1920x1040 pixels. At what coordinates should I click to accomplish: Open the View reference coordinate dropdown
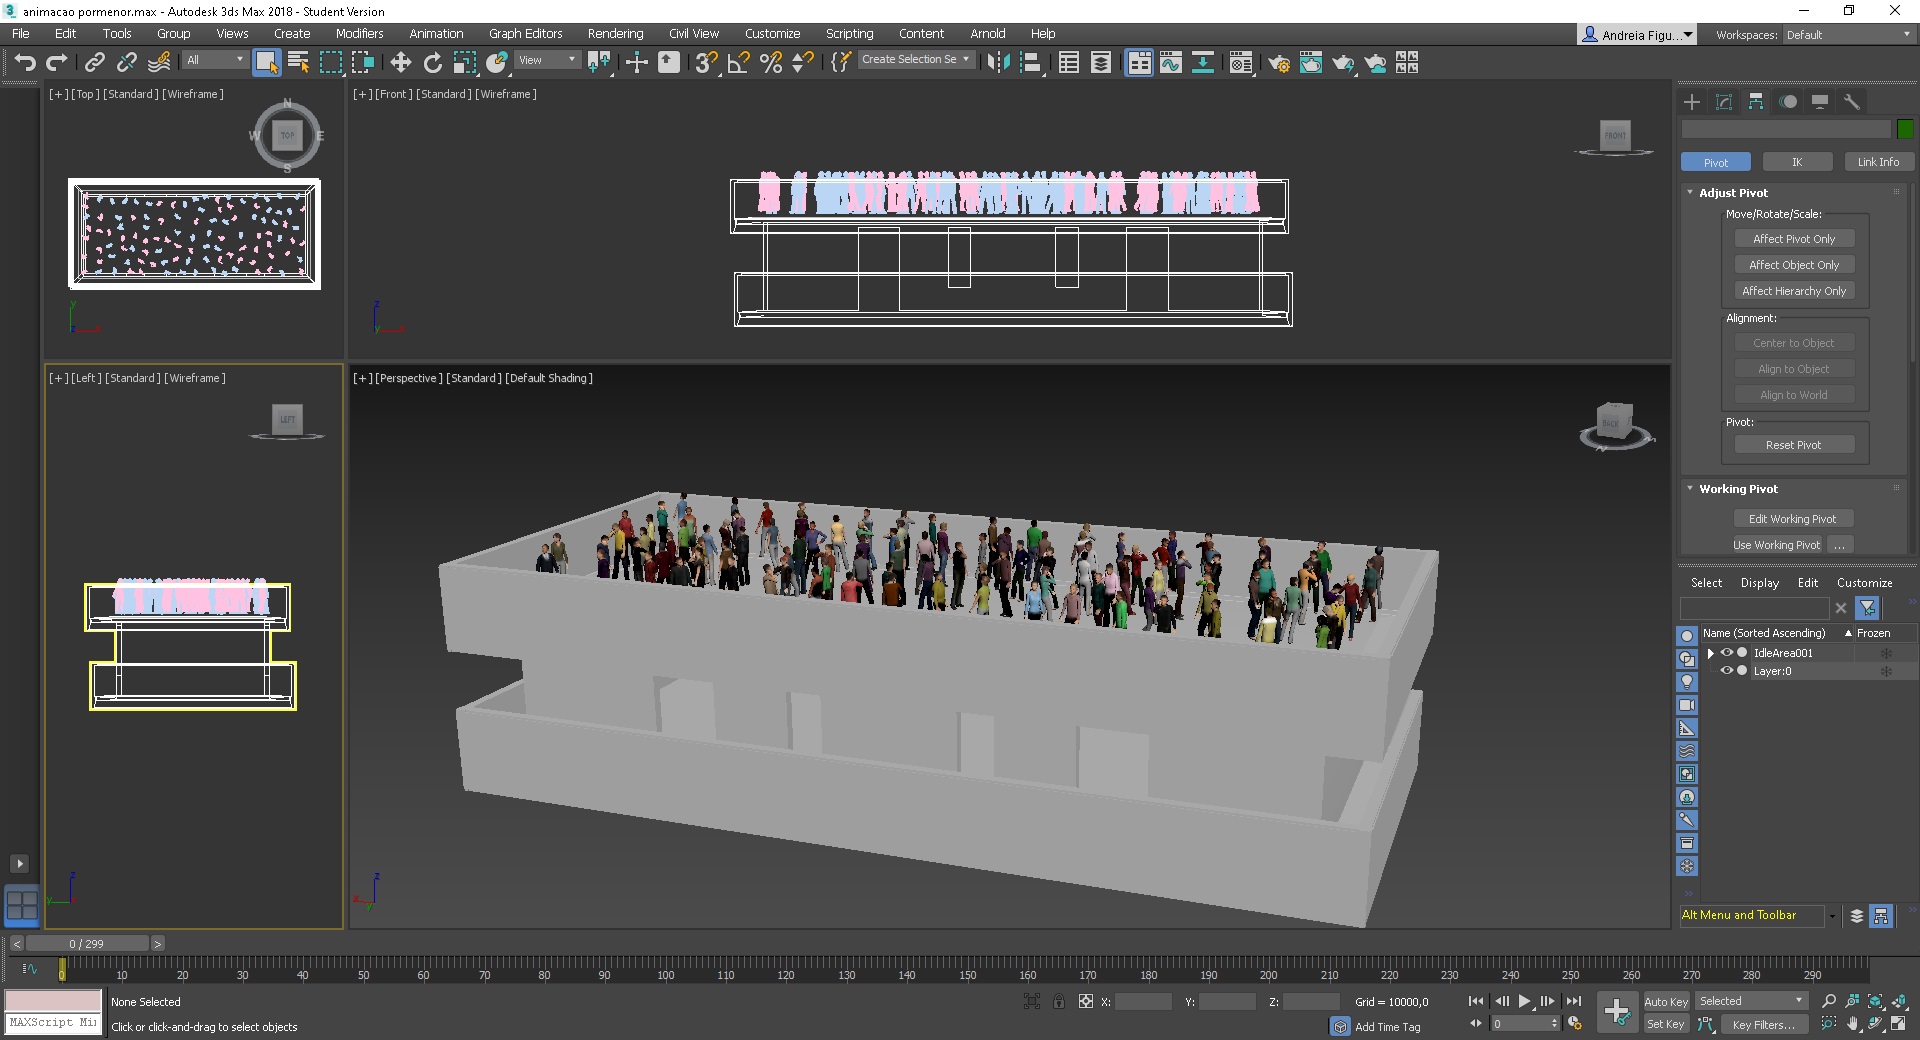[547, 60]
